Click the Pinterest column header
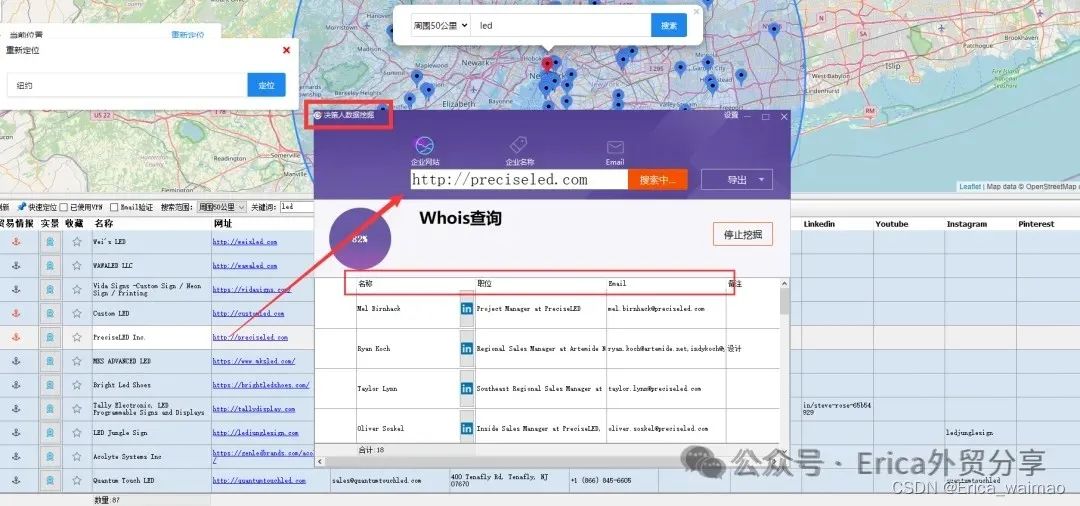 (1036, 224)
